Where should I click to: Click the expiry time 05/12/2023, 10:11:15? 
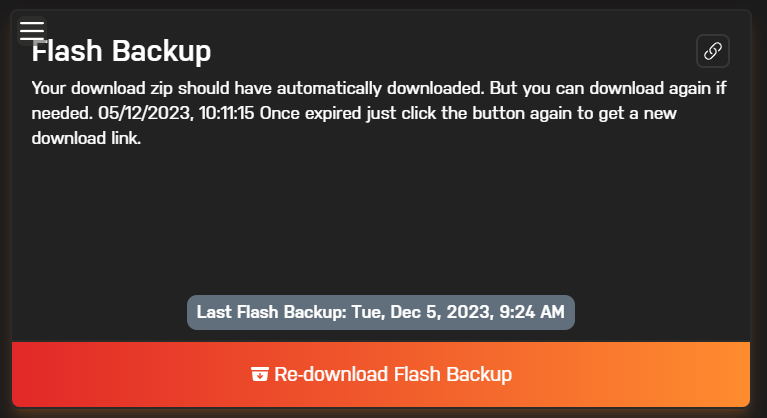[x=176, y=113]
